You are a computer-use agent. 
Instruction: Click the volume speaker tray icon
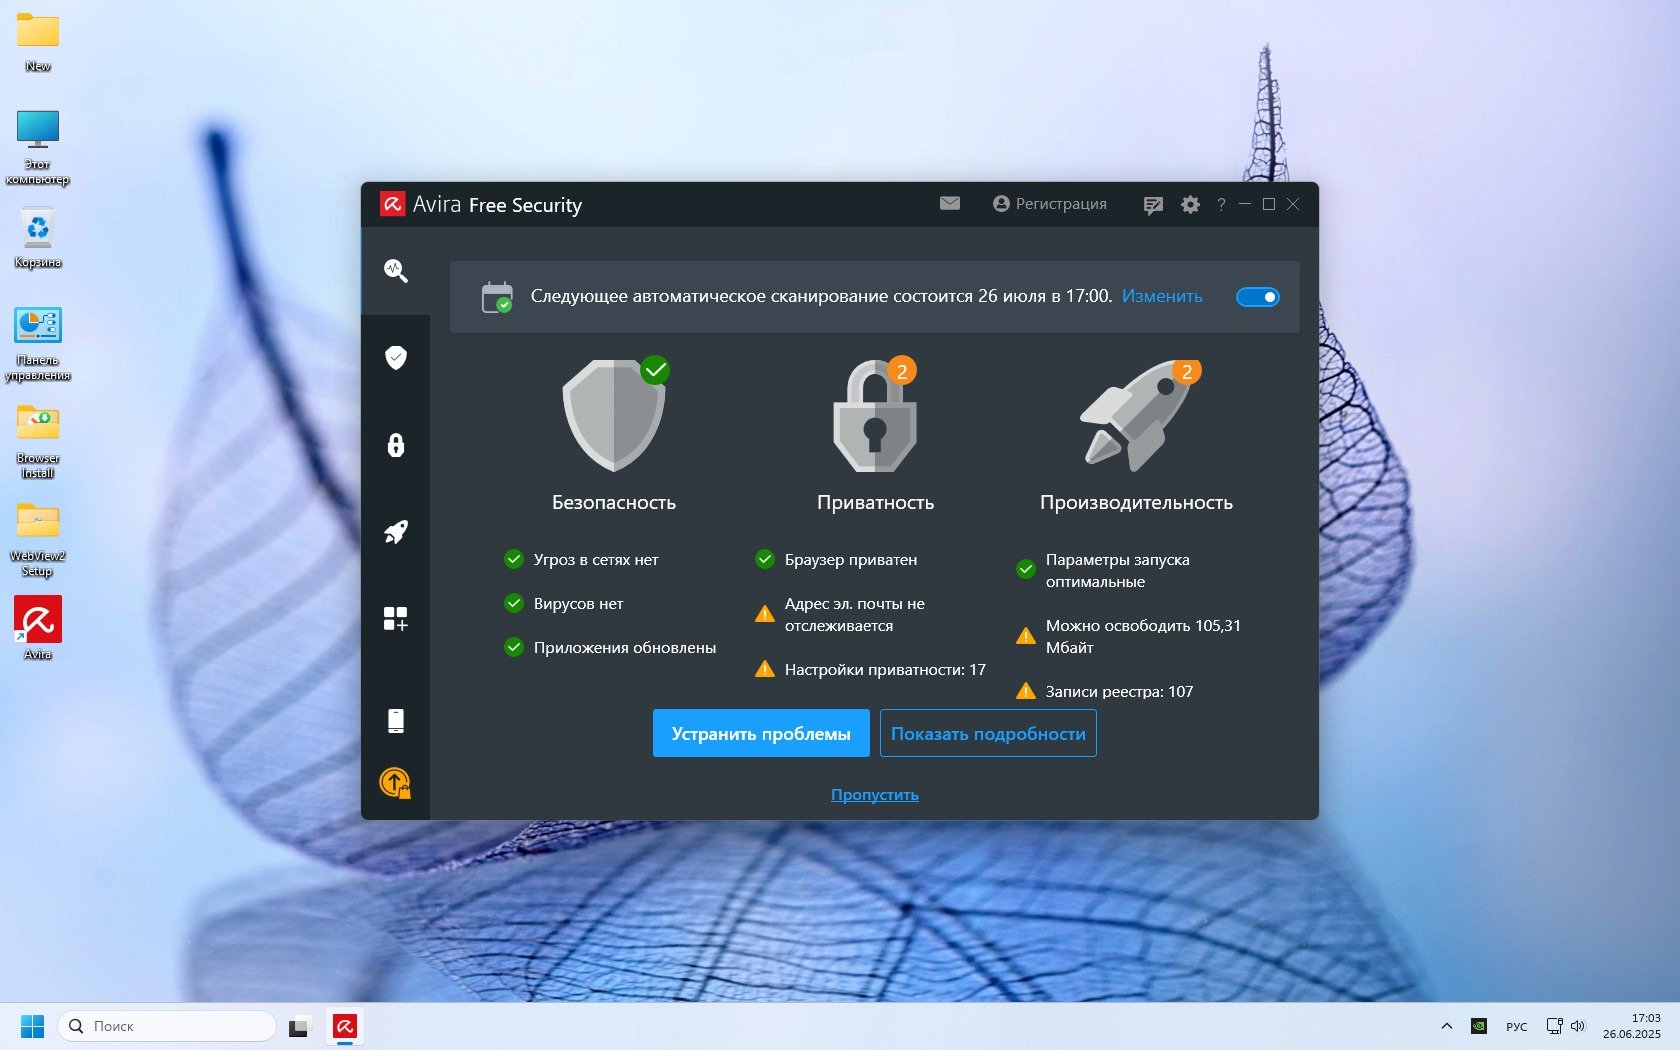point(1579,1026)
